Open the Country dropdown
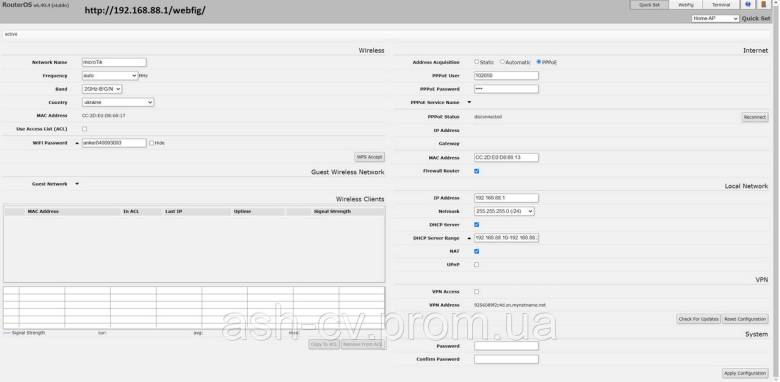Image resolution: width=780 pixels, height=382 pixels. pyautogui.click(x=117, y=102)
